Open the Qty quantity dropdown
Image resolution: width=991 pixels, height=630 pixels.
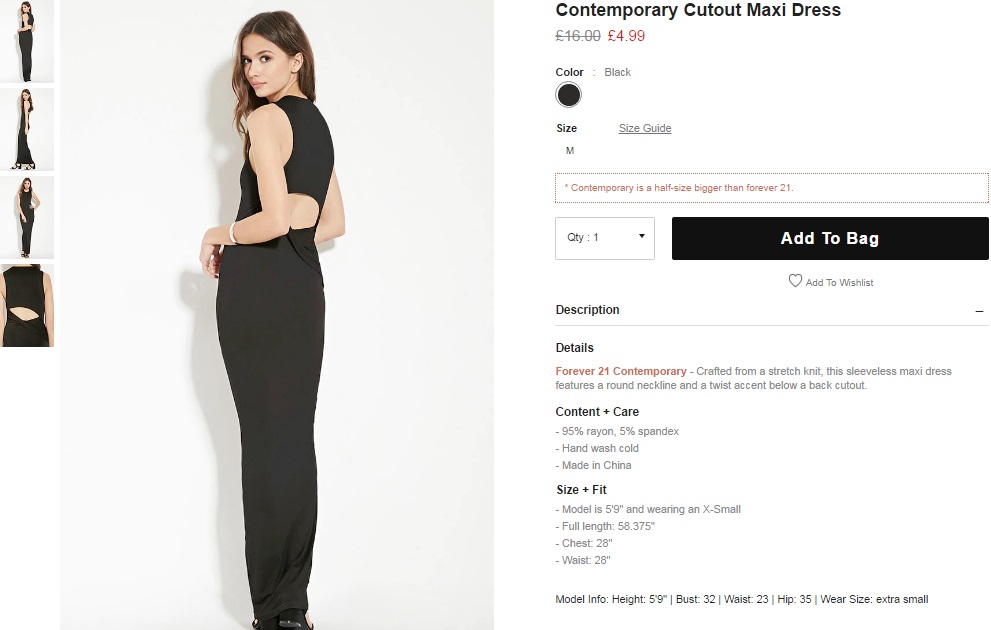tap(605, 238)
